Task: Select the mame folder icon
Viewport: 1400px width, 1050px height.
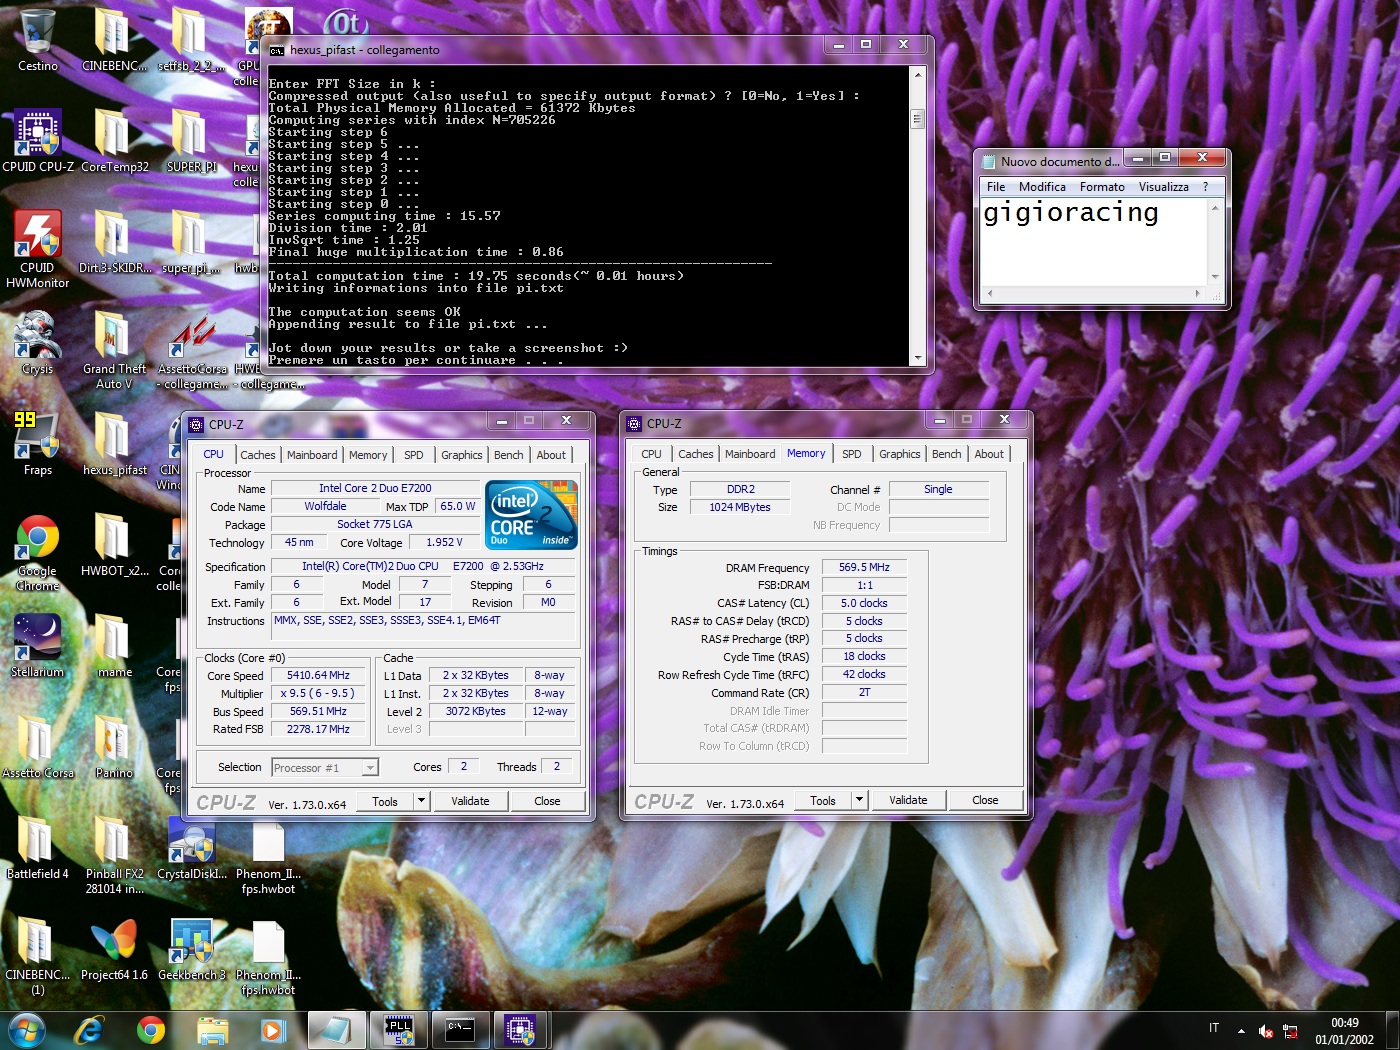Action: click(114, 646)
